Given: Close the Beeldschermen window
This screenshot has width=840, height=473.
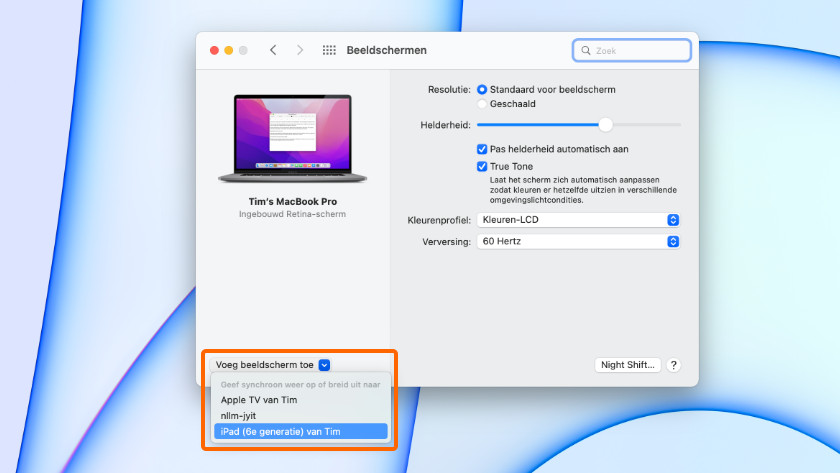Looking at the screenshot, I should pos(214,50).
